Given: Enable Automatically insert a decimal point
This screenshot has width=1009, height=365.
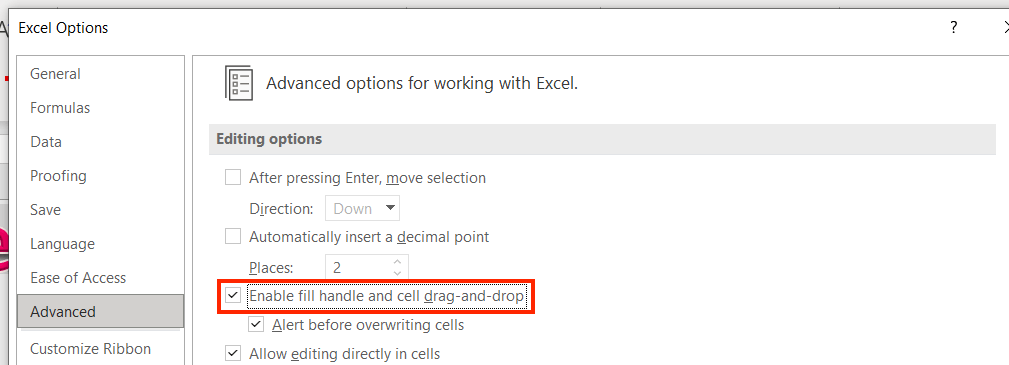Looking at the screenshot, I should [233, 236].
